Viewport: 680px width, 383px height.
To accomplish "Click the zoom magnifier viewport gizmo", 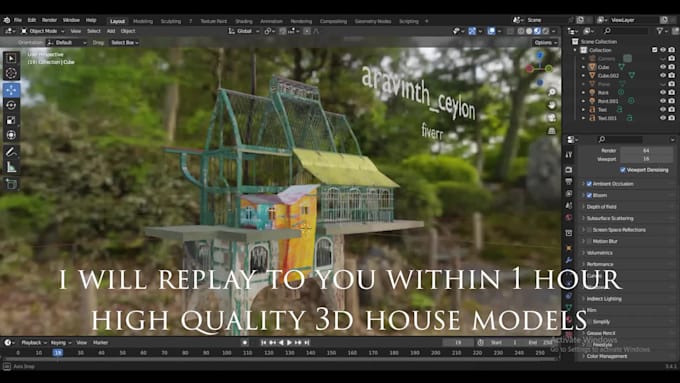I will 552,92.
